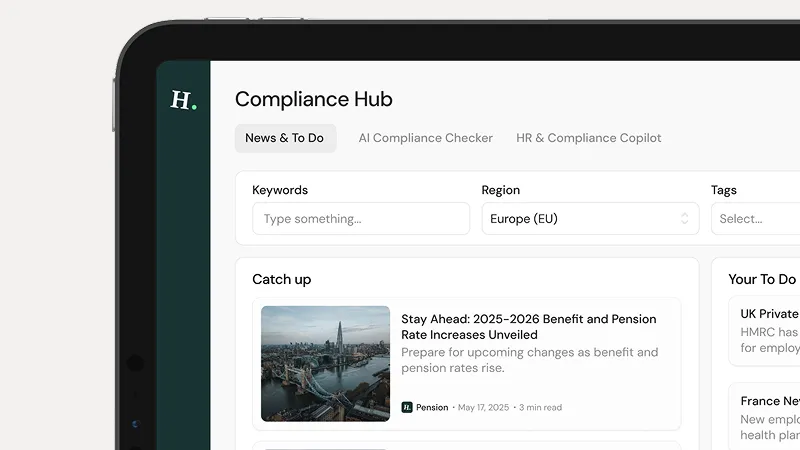Click the Your To Do section heading

[x=761, y=280]
